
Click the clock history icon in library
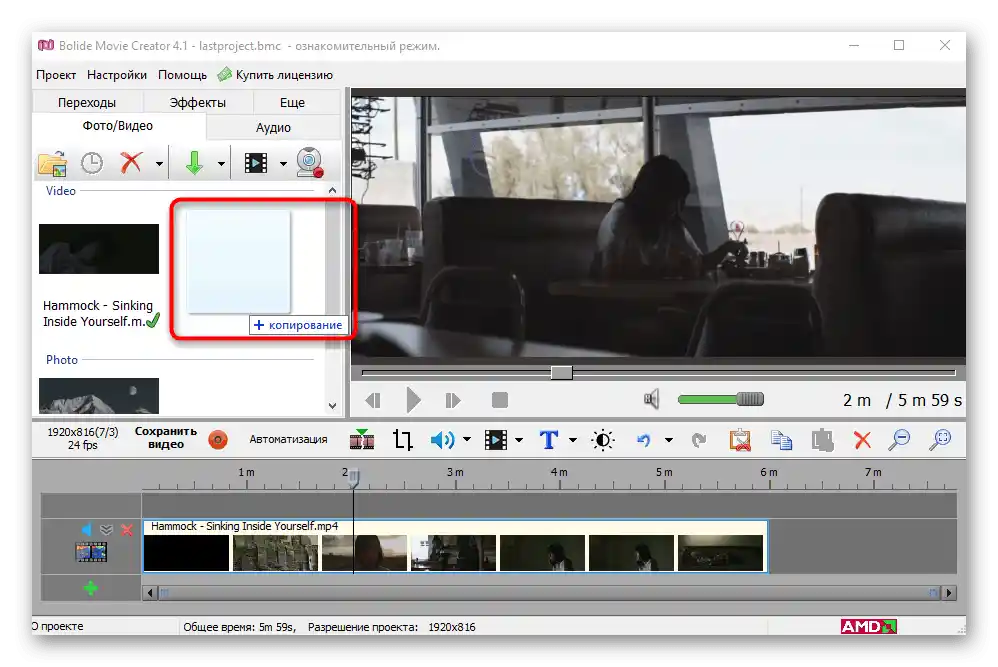click(92, 163)
